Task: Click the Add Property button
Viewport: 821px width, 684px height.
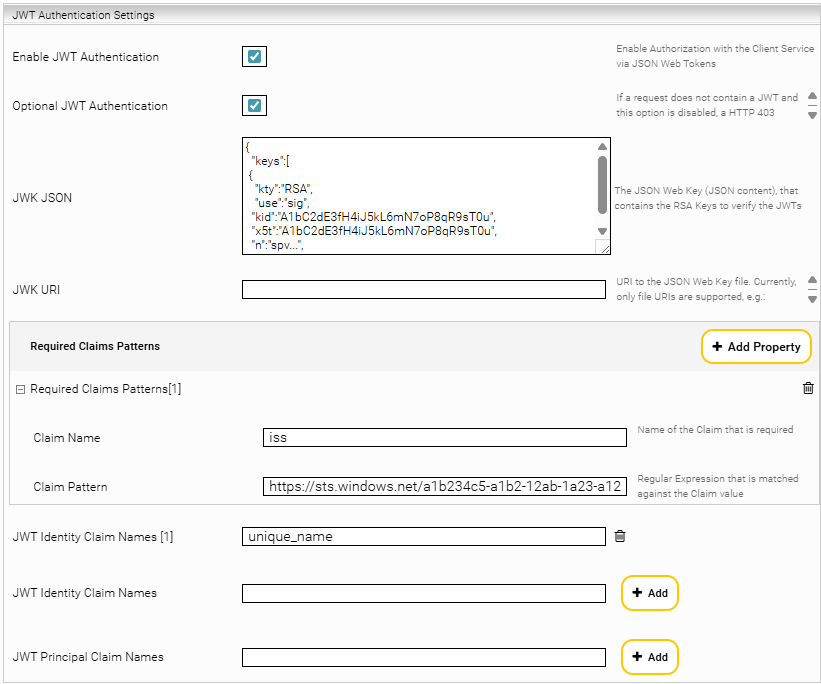Action: point(756,347)
